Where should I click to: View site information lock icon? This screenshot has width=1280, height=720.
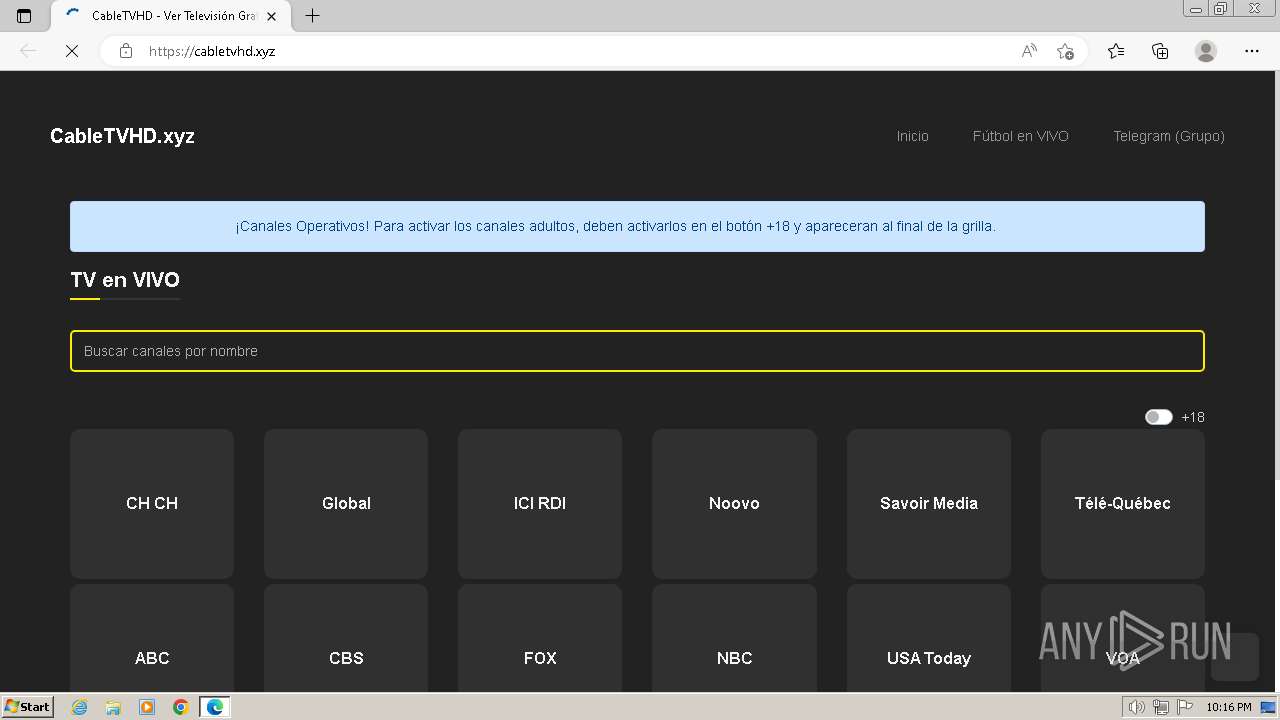click(x=126, y=51)
